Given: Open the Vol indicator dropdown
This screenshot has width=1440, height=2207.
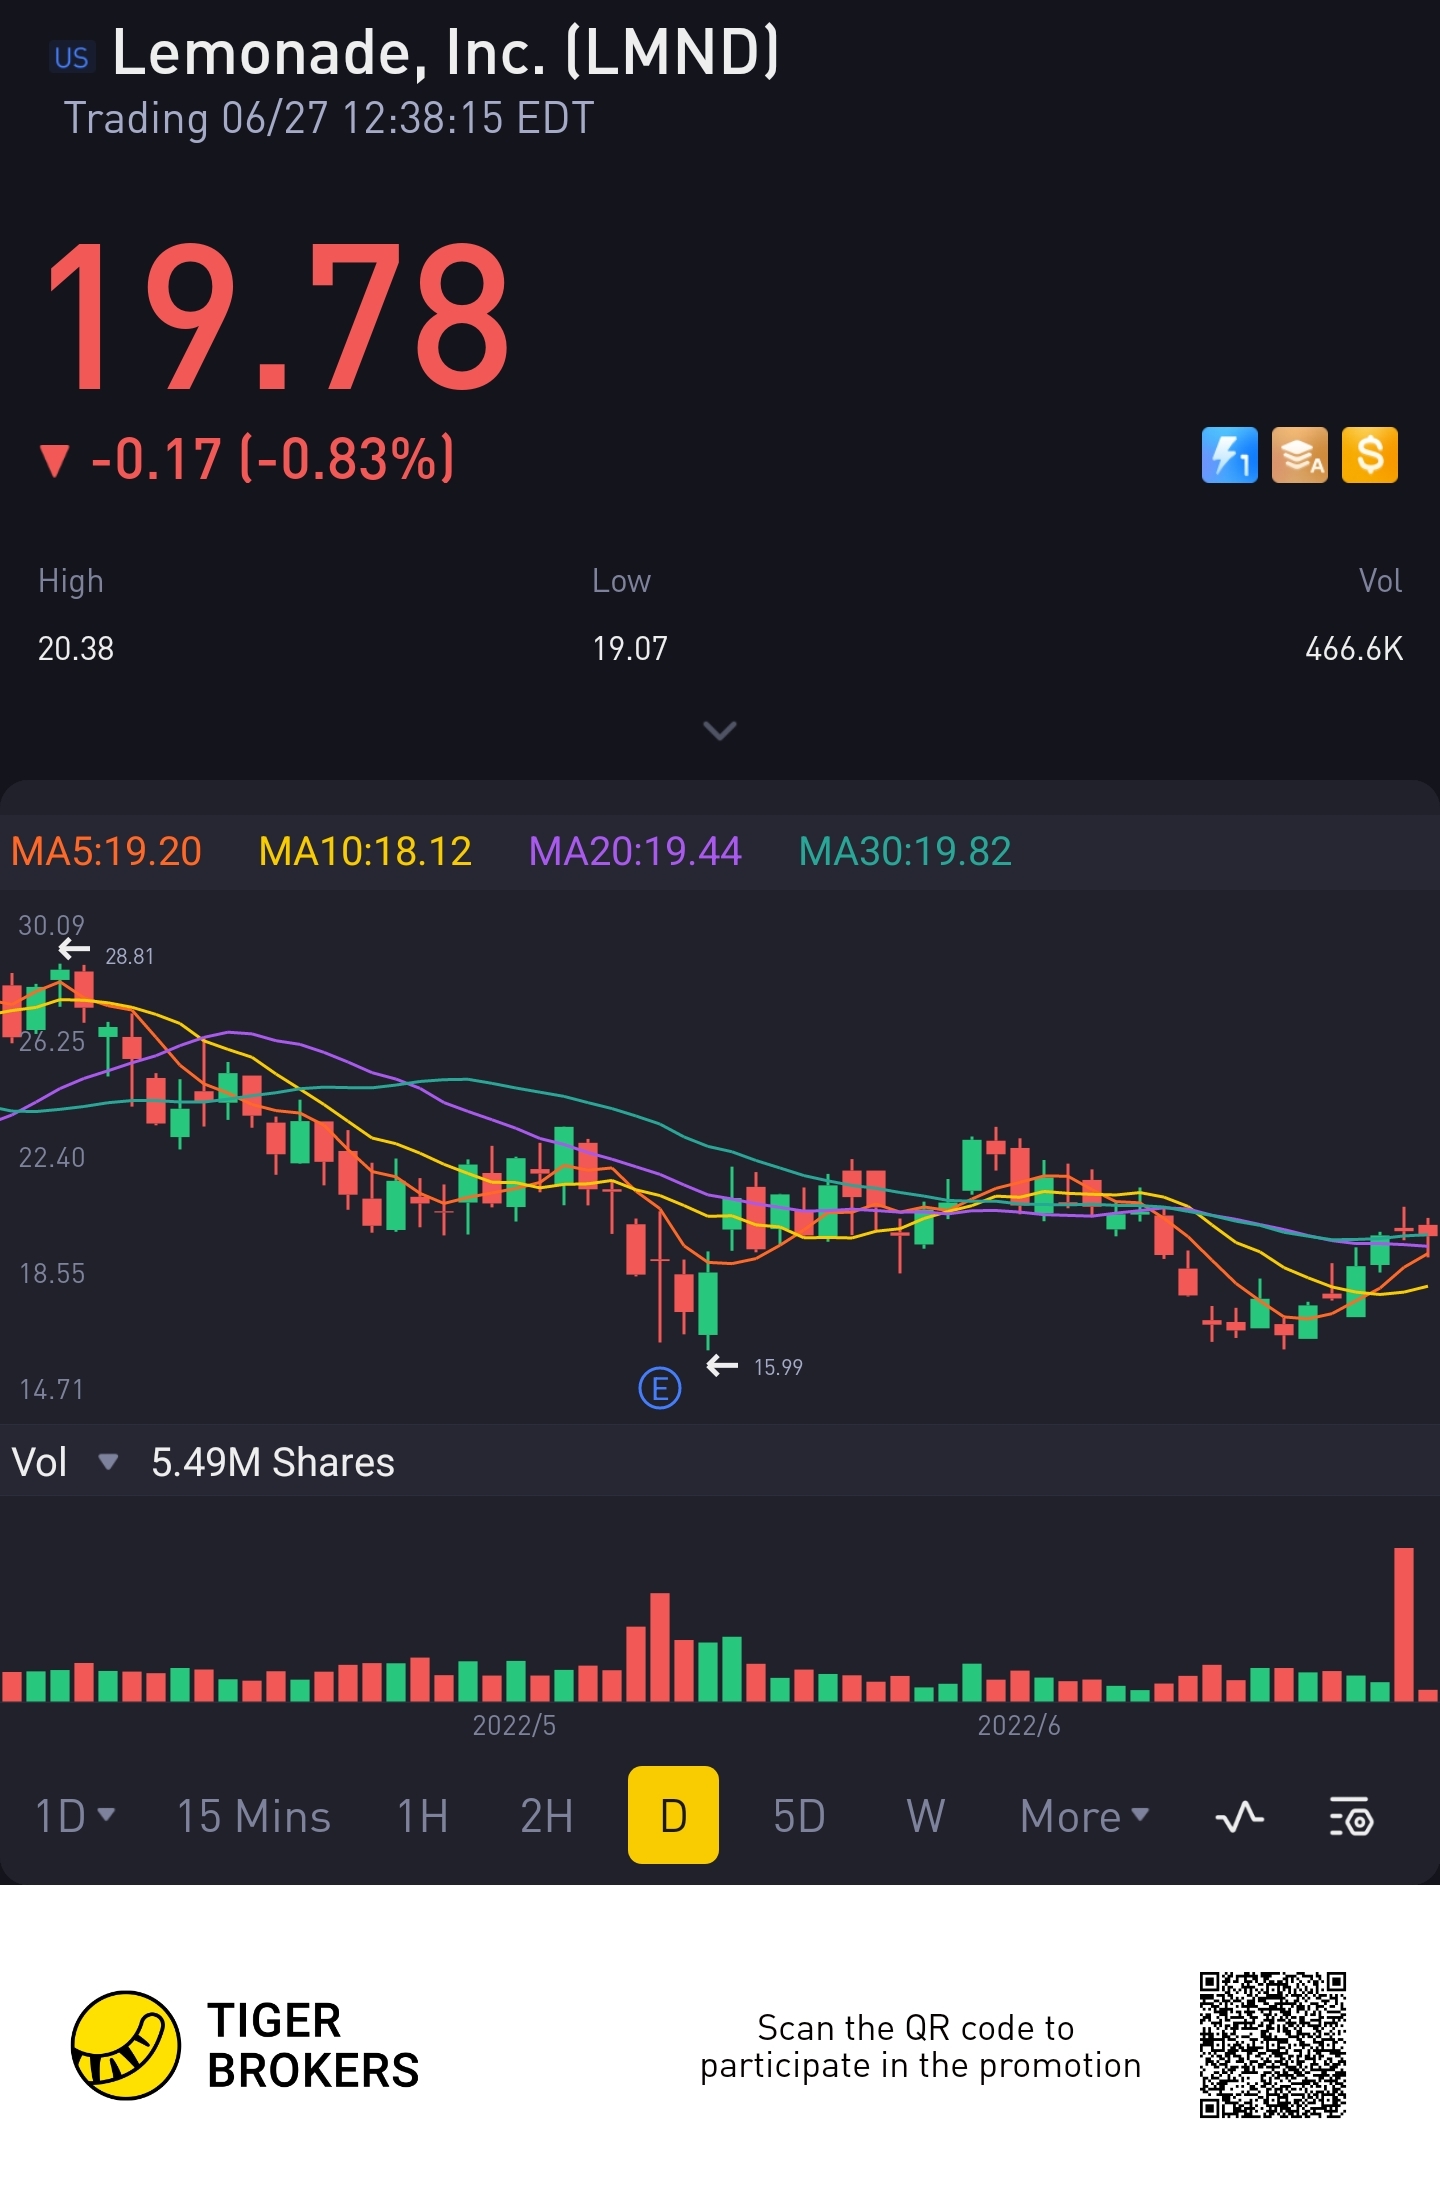Looking at the screenshot, I should (x=108, y=1462).
